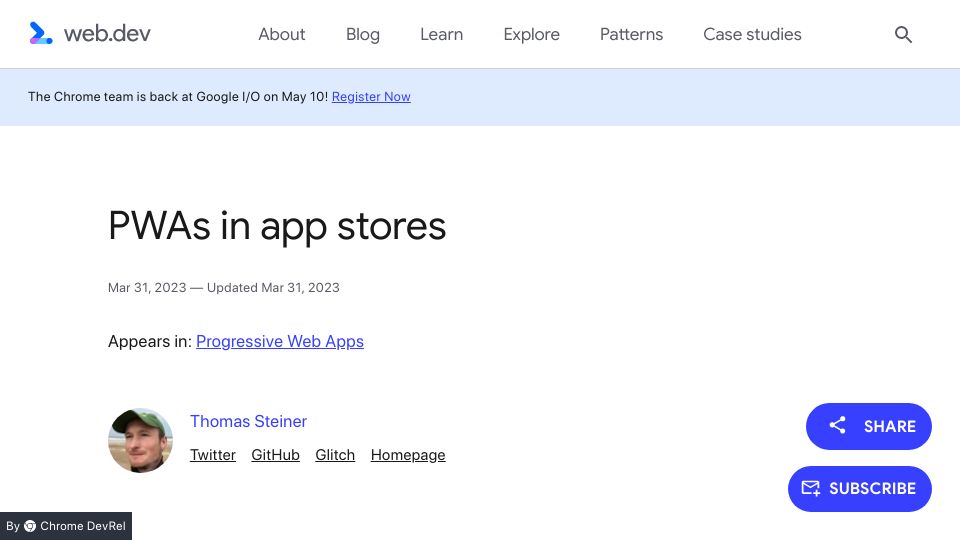Open the Learn nav item
The width and height of the screenshot is (960, 540).
pyautogui.click(x=441, y=34)
